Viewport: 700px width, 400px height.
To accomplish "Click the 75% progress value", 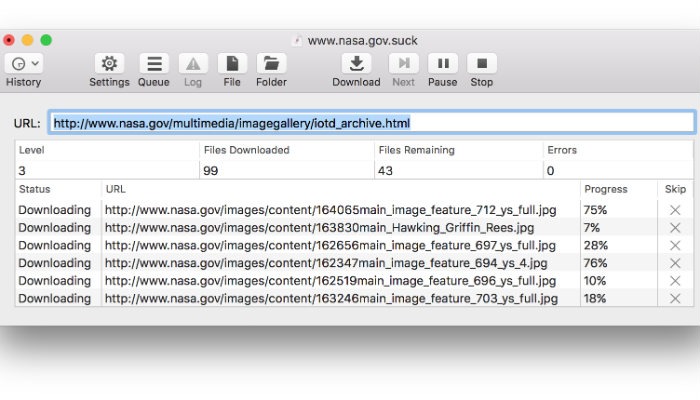I will point(595,210).
